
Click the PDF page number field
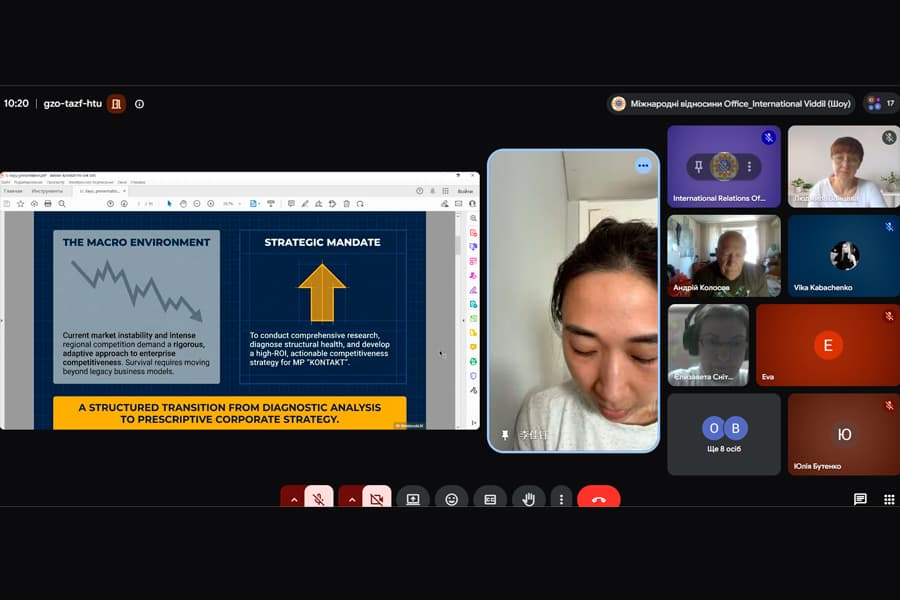point(139,204)
